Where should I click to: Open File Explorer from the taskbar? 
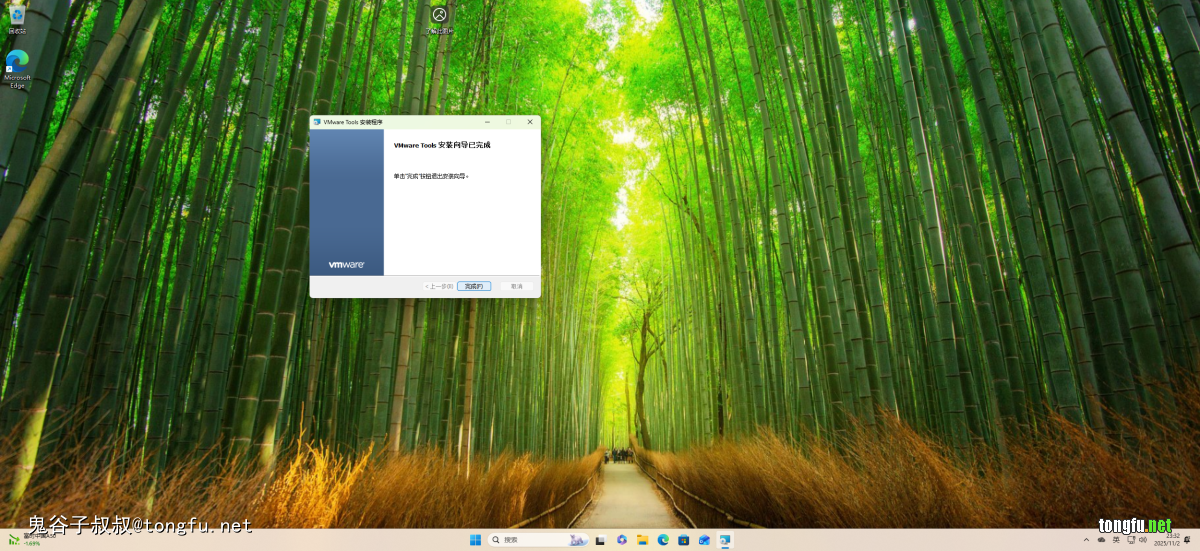click(642, 540)
